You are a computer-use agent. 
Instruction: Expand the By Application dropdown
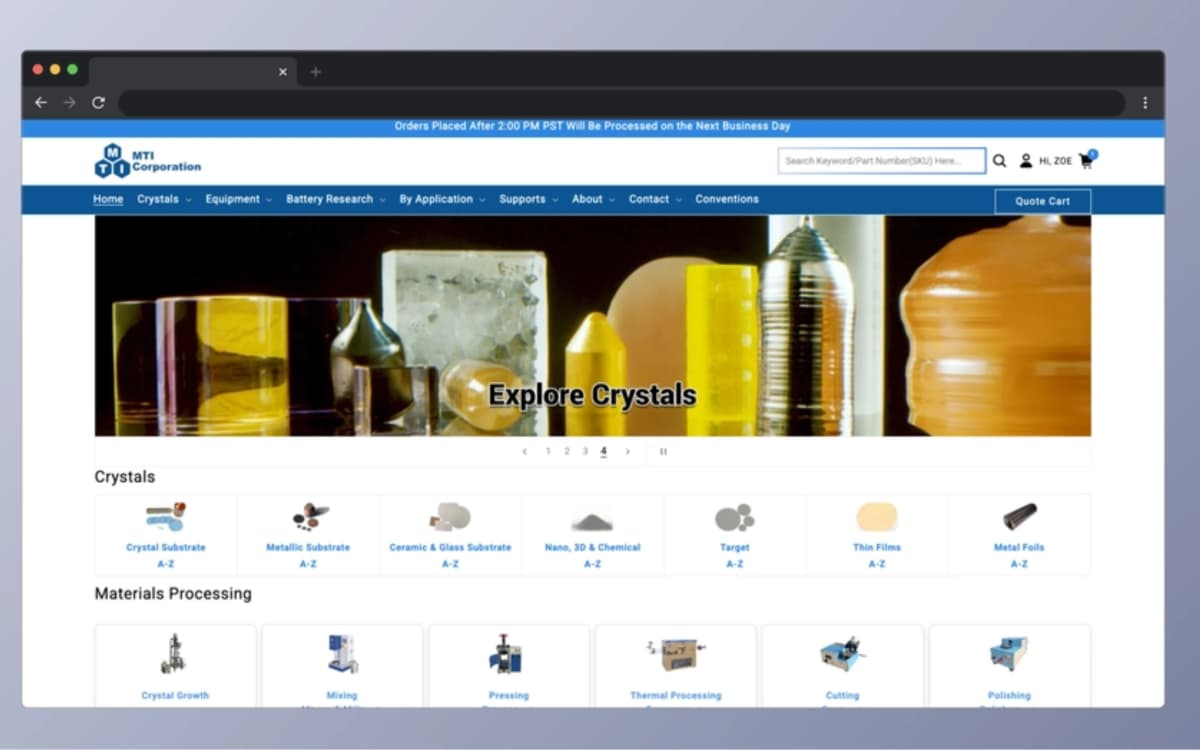(436, 199)
